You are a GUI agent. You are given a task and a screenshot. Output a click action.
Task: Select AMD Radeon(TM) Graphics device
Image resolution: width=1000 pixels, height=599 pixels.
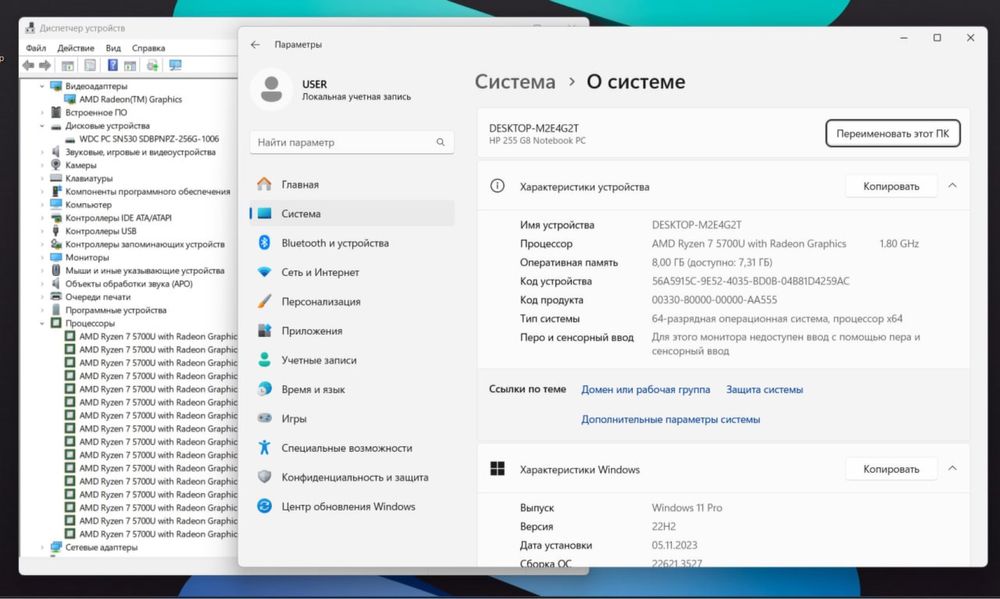click(x=130, y=100)
